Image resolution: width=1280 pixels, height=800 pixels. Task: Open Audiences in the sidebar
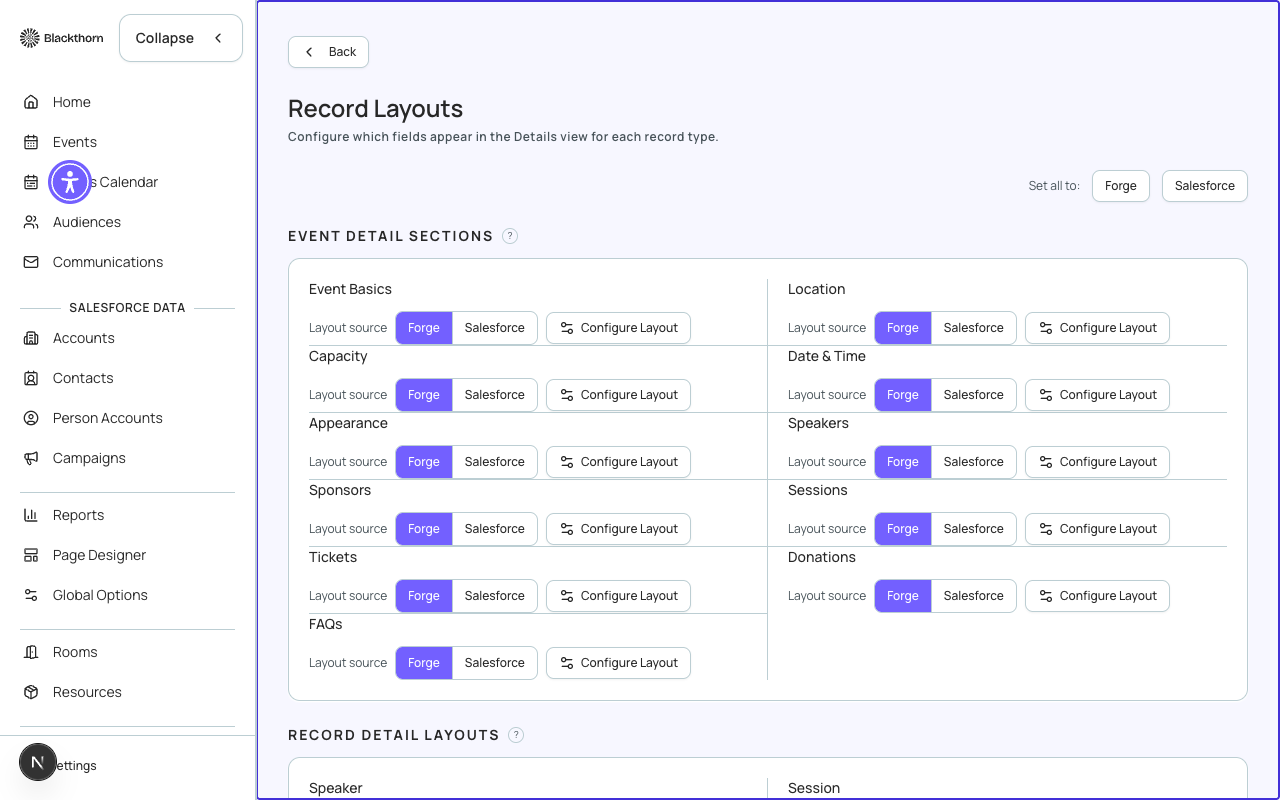(x=127, y=222)
